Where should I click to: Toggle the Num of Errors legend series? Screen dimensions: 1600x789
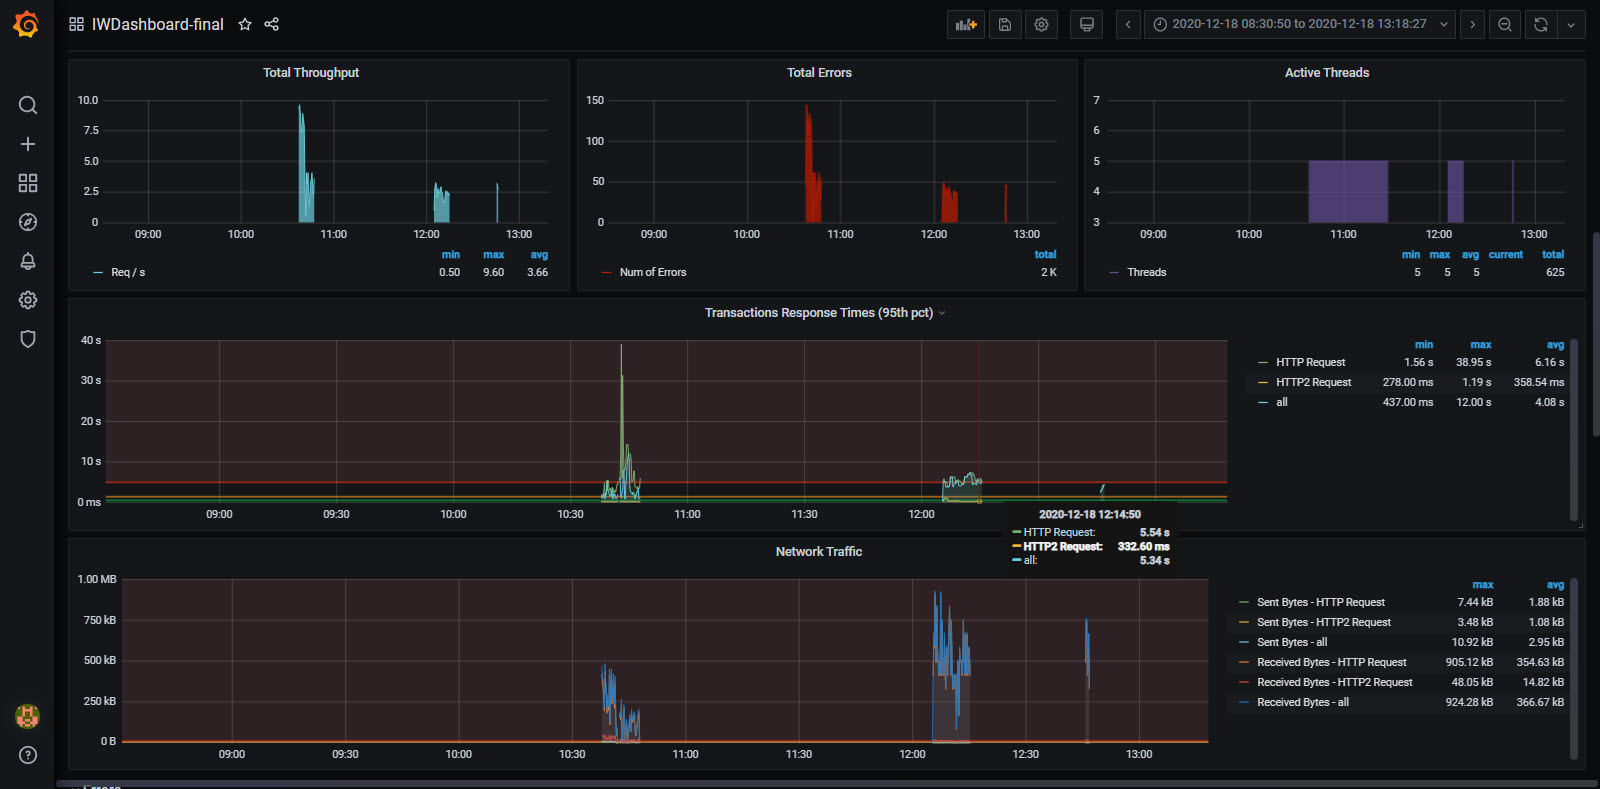click(x=653, y=272)
